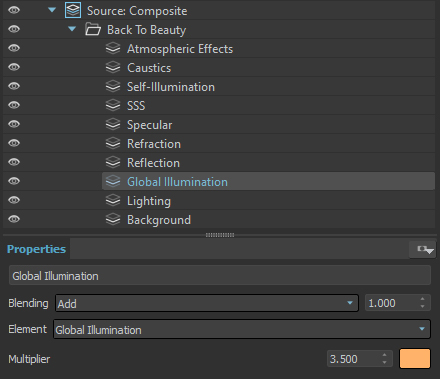Open the Element dropdown for Global Illumination

(242, 329)
